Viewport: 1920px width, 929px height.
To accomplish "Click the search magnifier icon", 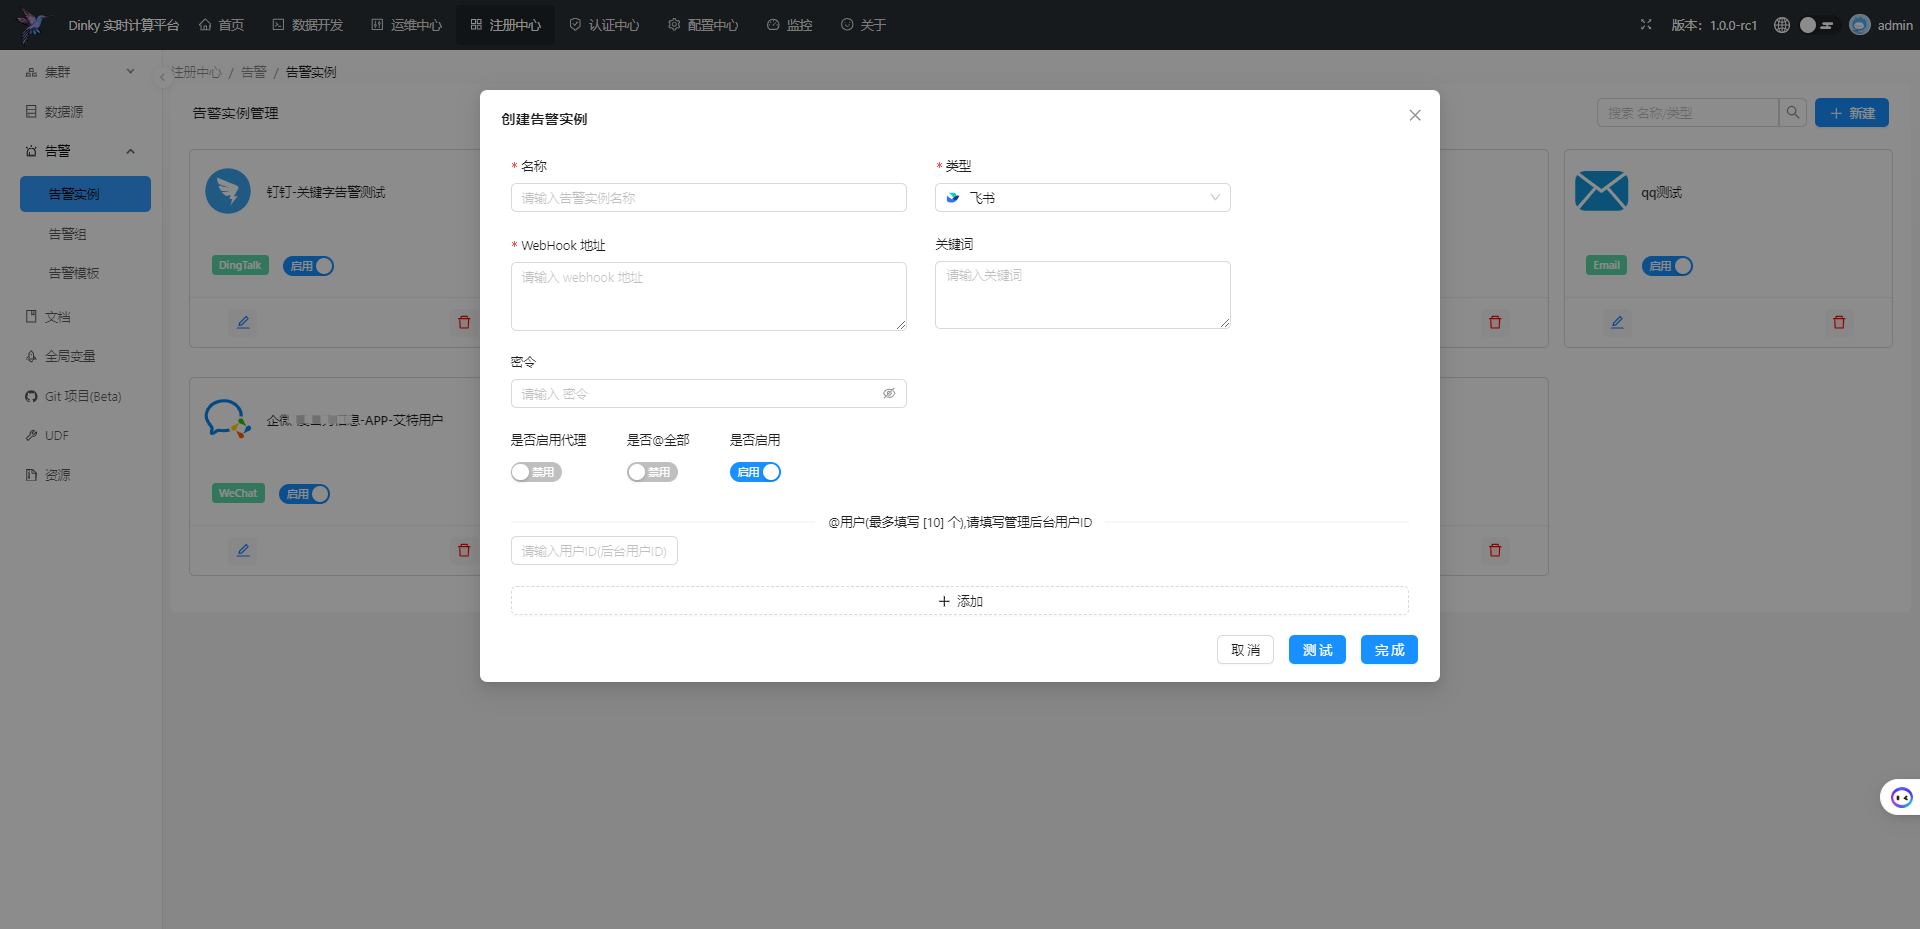I will pos(1793,113).
